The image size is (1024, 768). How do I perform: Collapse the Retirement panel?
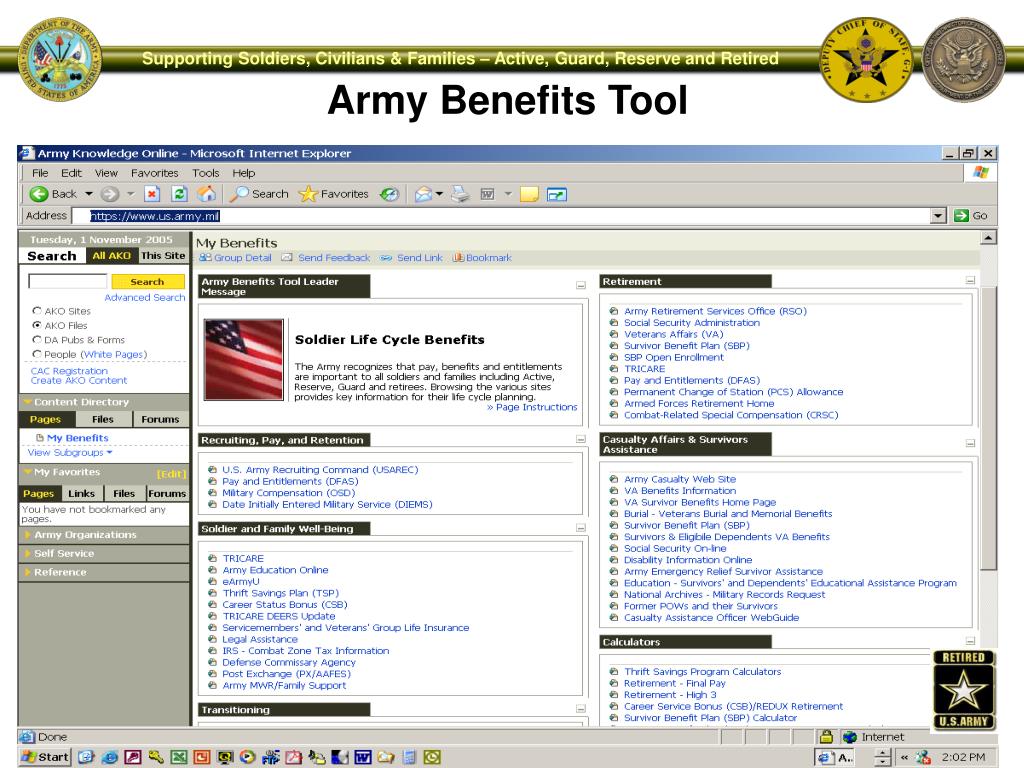pyautogui.click(x=970, y=280)
